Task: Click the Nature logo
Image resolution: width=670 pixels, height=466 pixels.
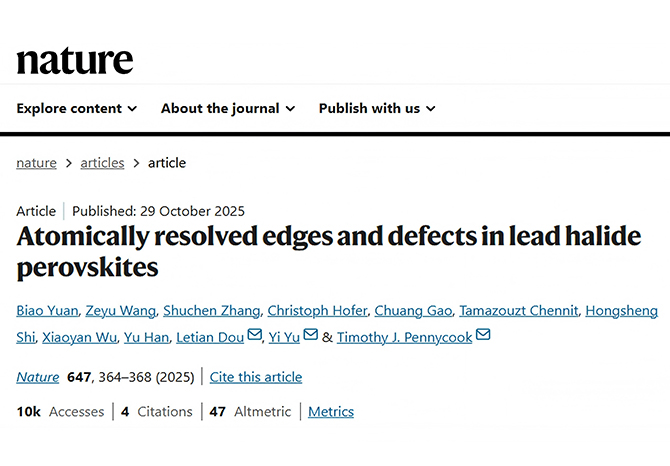Action: tap(75, 60)
